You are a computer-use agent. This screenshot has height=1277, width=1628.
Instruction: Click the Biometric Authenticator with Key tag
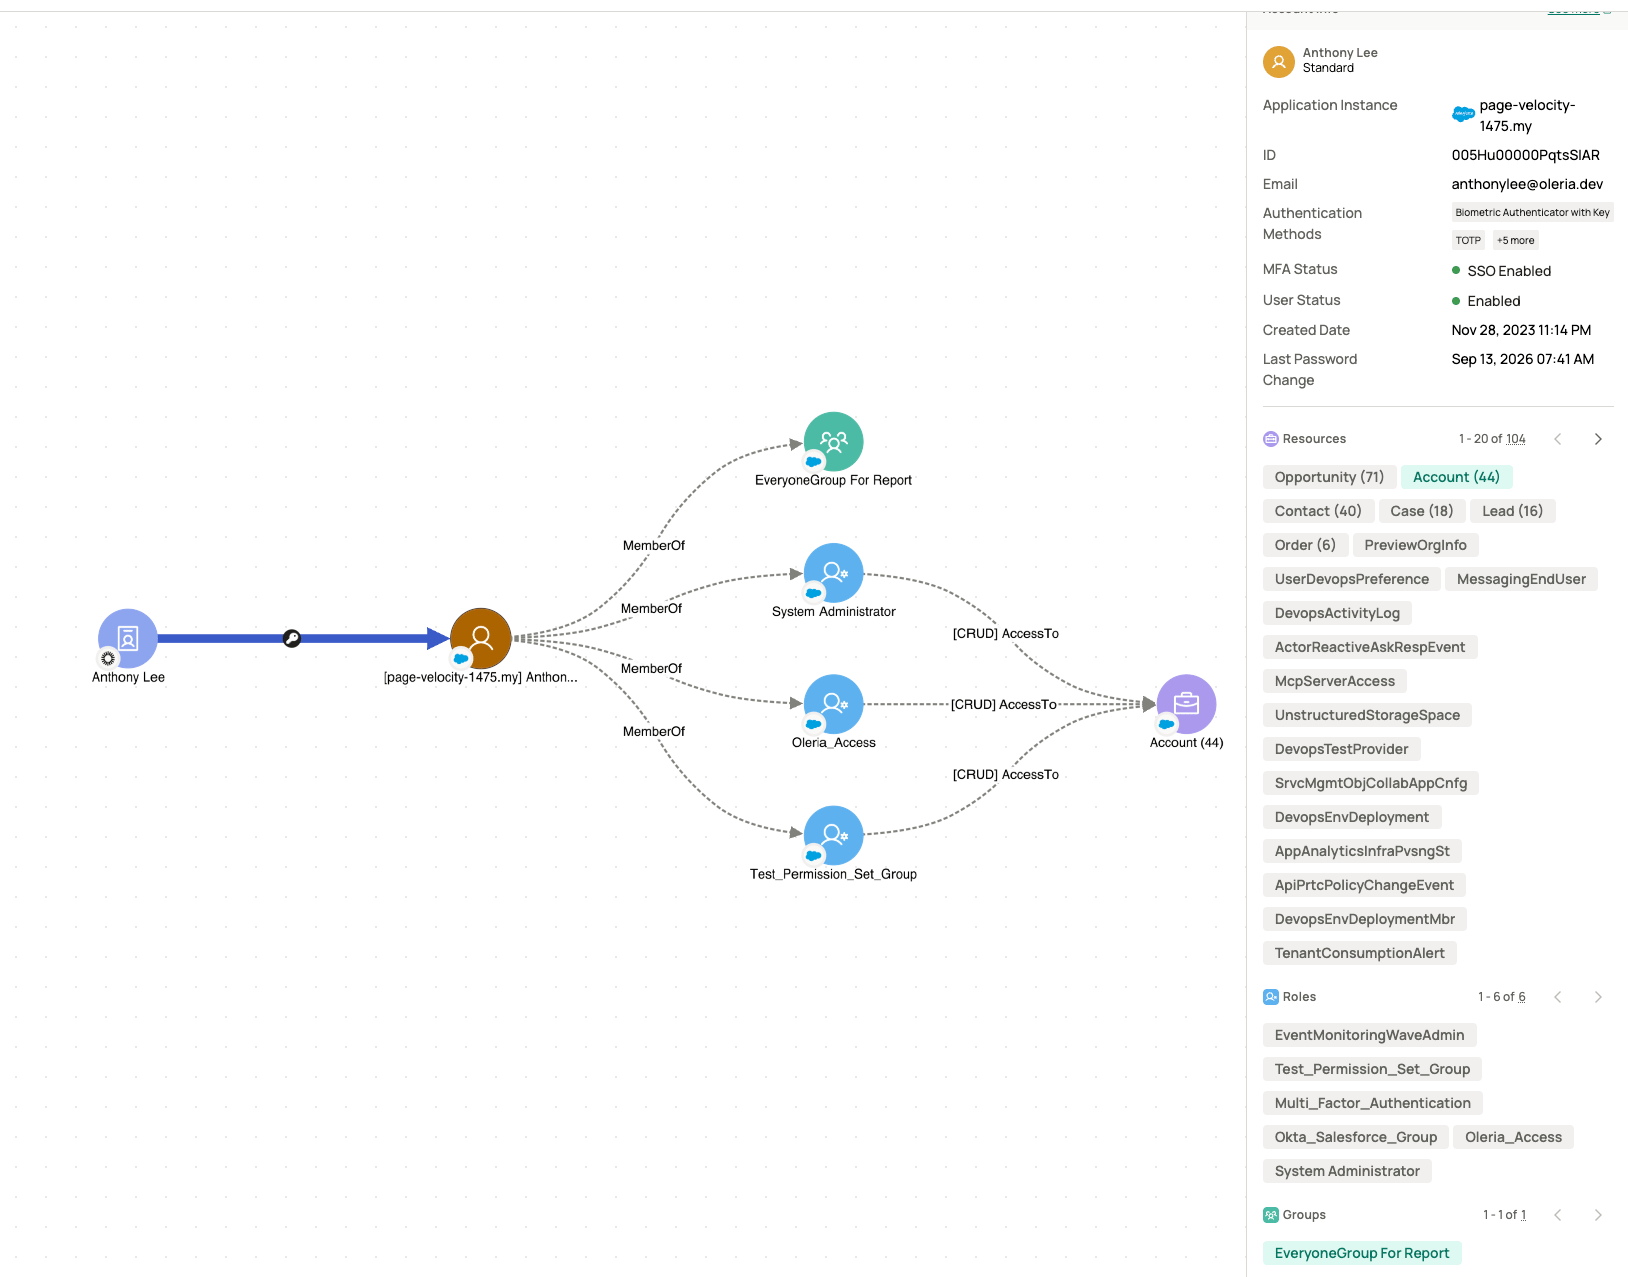(x=1532, y=212)
